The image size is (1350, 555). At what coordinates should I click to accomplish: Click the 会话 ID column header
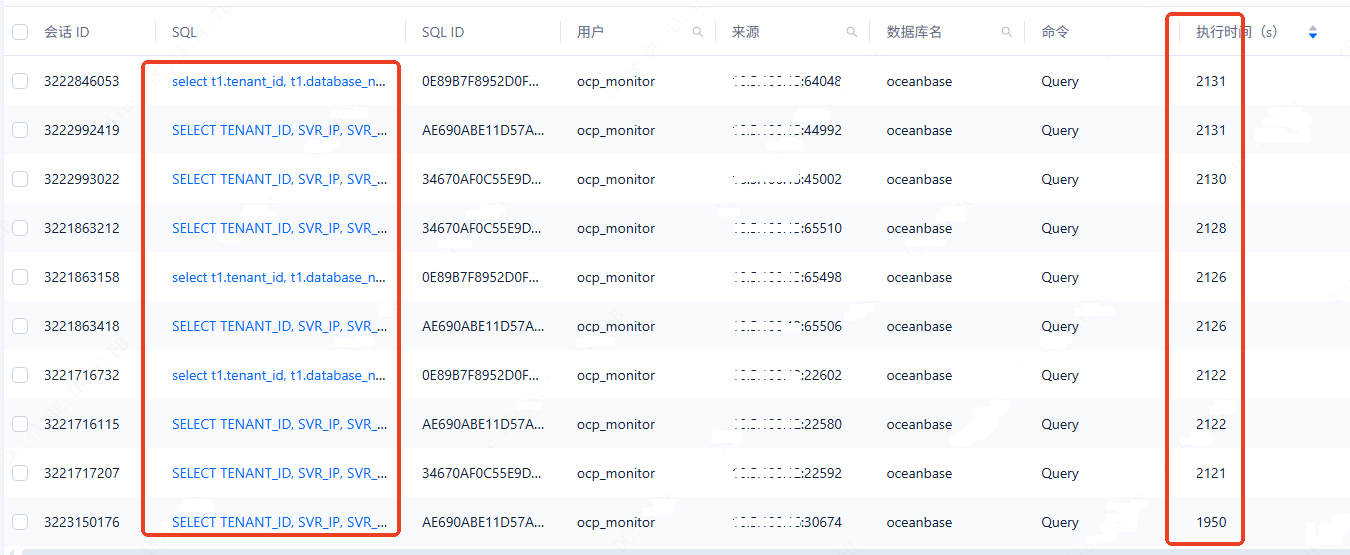click(x=66, y=32)
